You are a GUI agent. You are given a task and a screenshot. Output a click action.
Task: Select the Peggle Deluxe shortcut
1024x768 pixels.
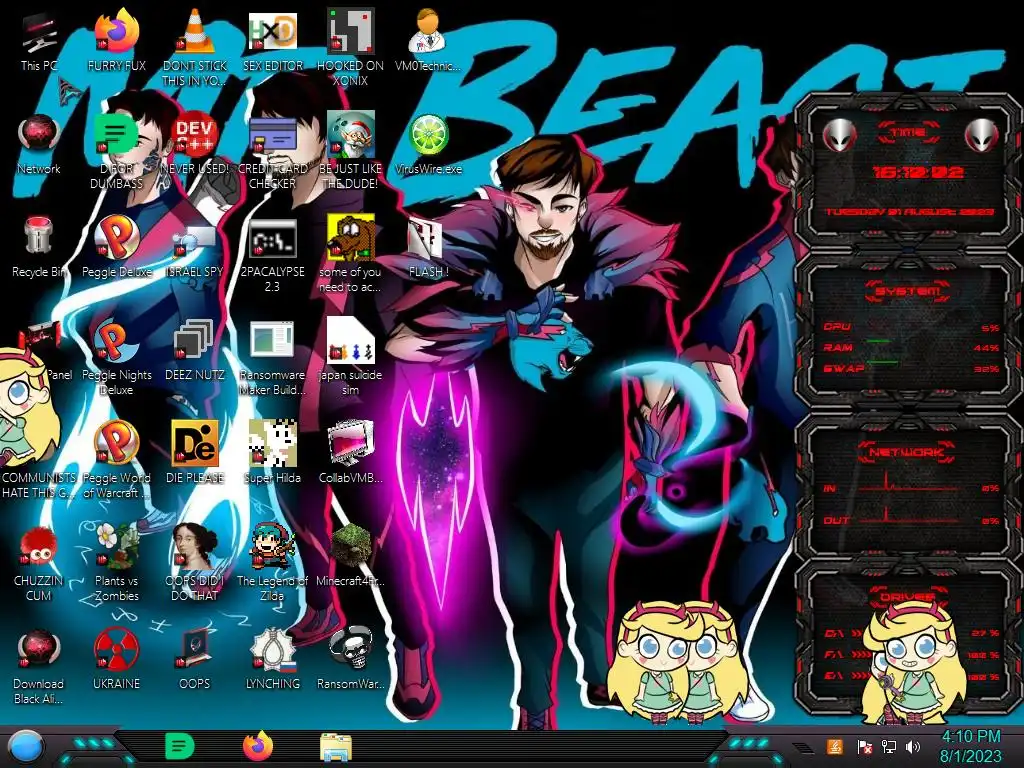116,247
